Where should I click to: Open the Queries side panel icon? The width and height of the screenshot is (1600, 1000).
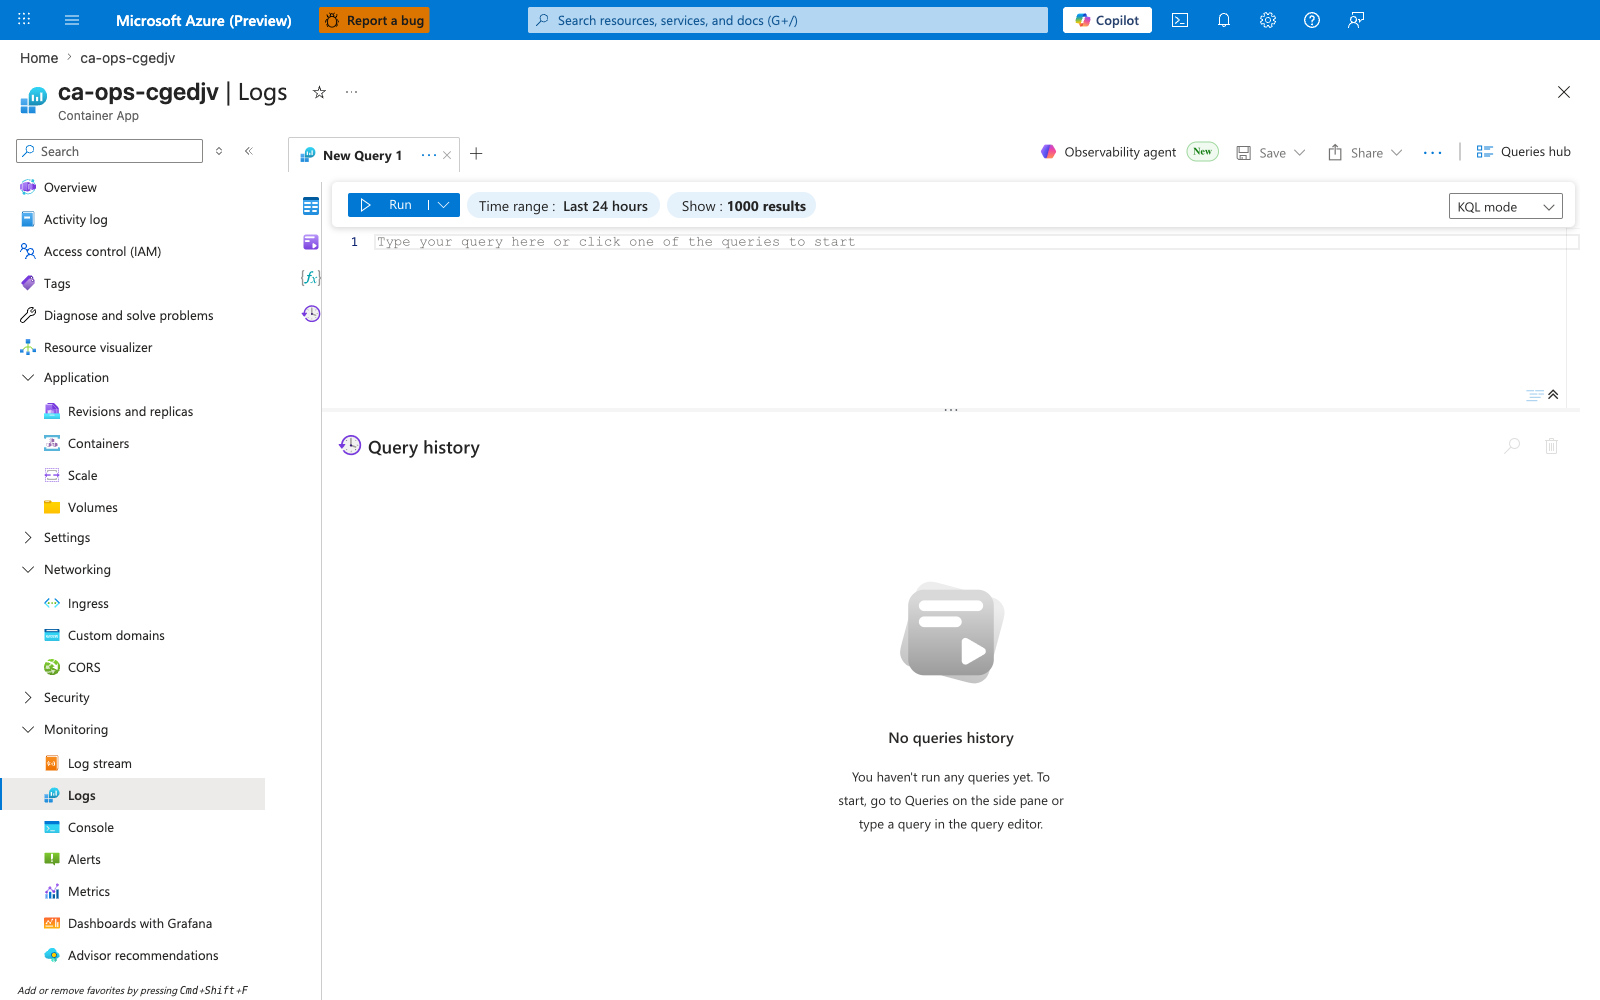tap(311, 242)
